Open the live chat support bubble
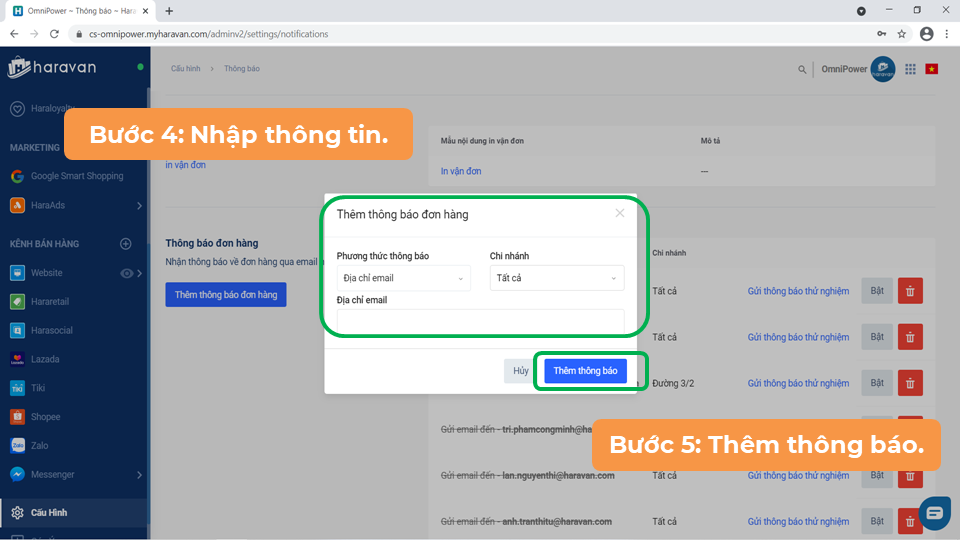 pyautogui.click(x=934, y=512)
